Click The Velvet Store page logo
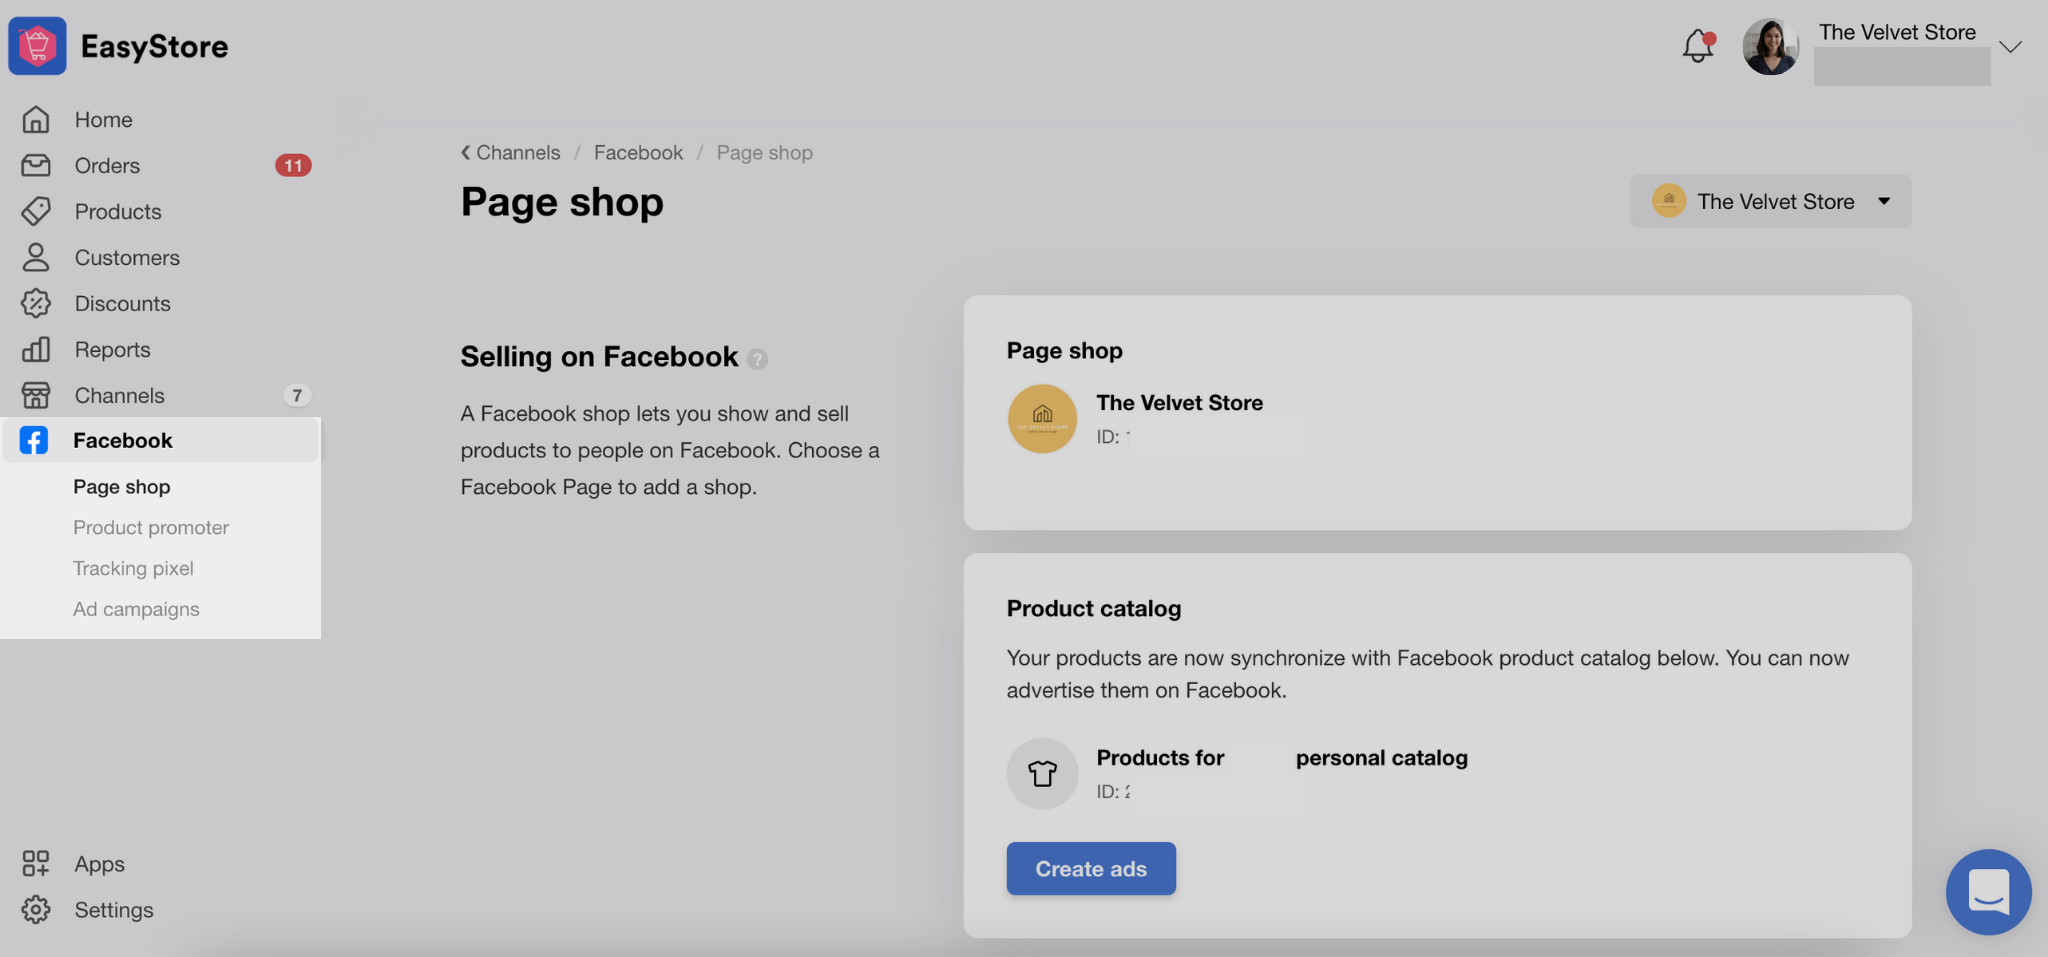The height and width of the screenshot is (957, 2048). (x=1042, y=419)
